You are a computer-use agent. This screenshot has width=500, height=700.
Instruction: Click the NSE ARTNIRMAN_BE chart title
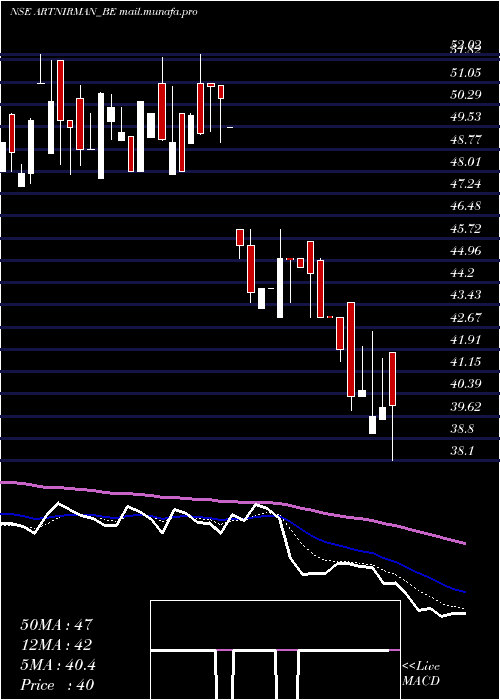click(x=104, y=12)
